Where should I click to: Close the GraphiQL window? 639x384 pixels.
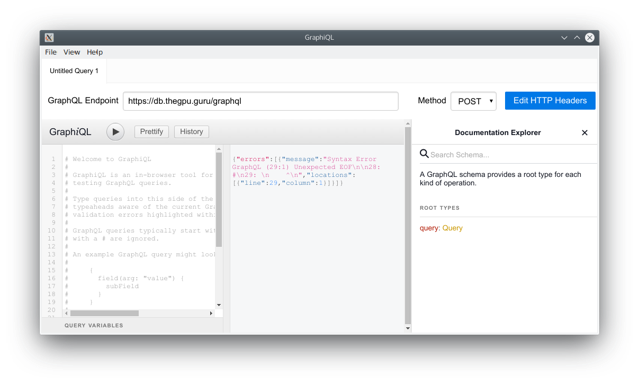point(590,38)
